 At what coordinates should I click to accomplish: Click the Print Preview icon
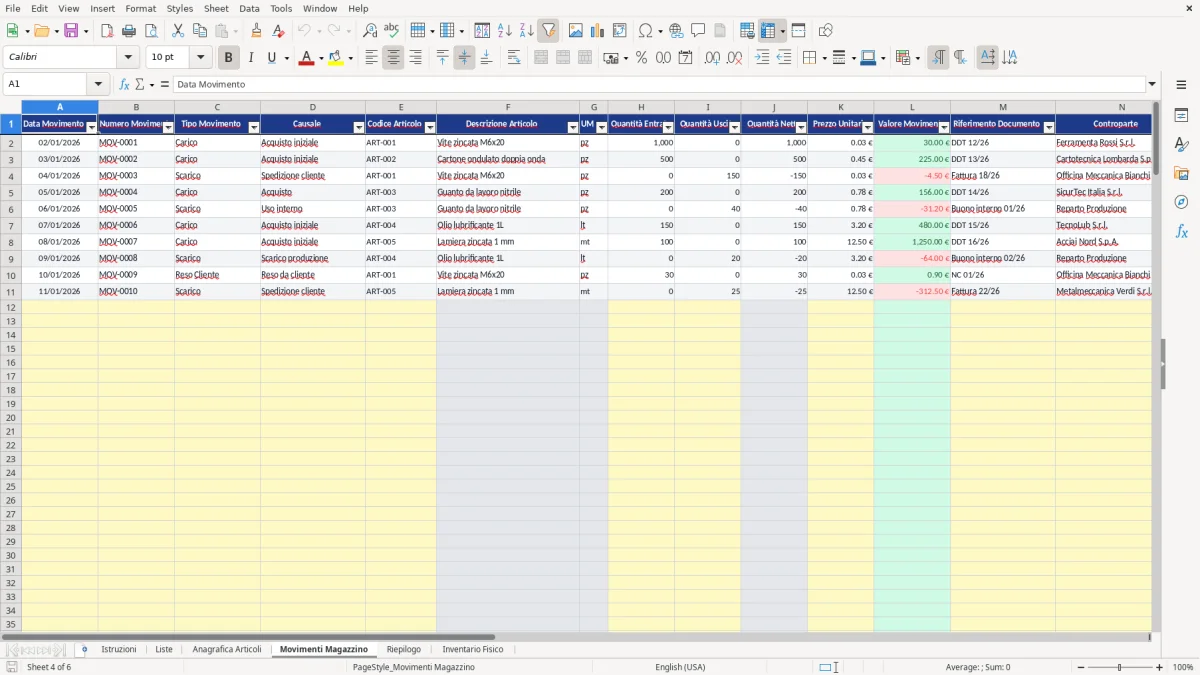[151, 31]
